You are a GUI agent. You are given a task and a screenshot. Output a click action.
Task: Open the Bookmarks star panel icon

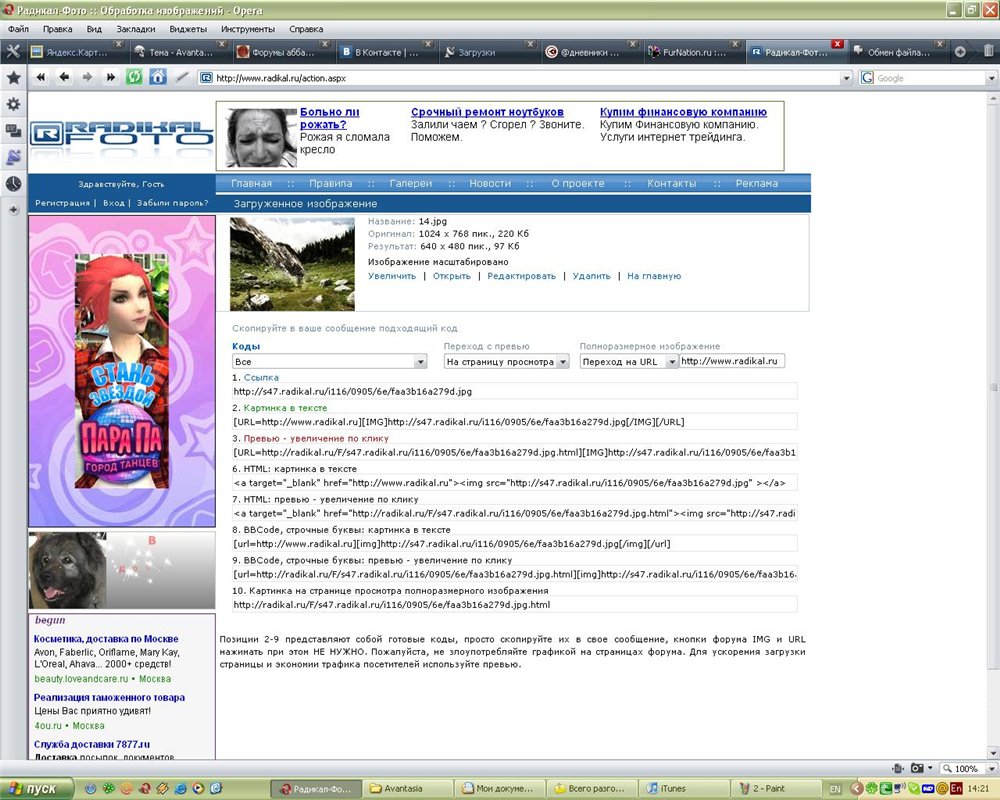click(x=13, y=77)
